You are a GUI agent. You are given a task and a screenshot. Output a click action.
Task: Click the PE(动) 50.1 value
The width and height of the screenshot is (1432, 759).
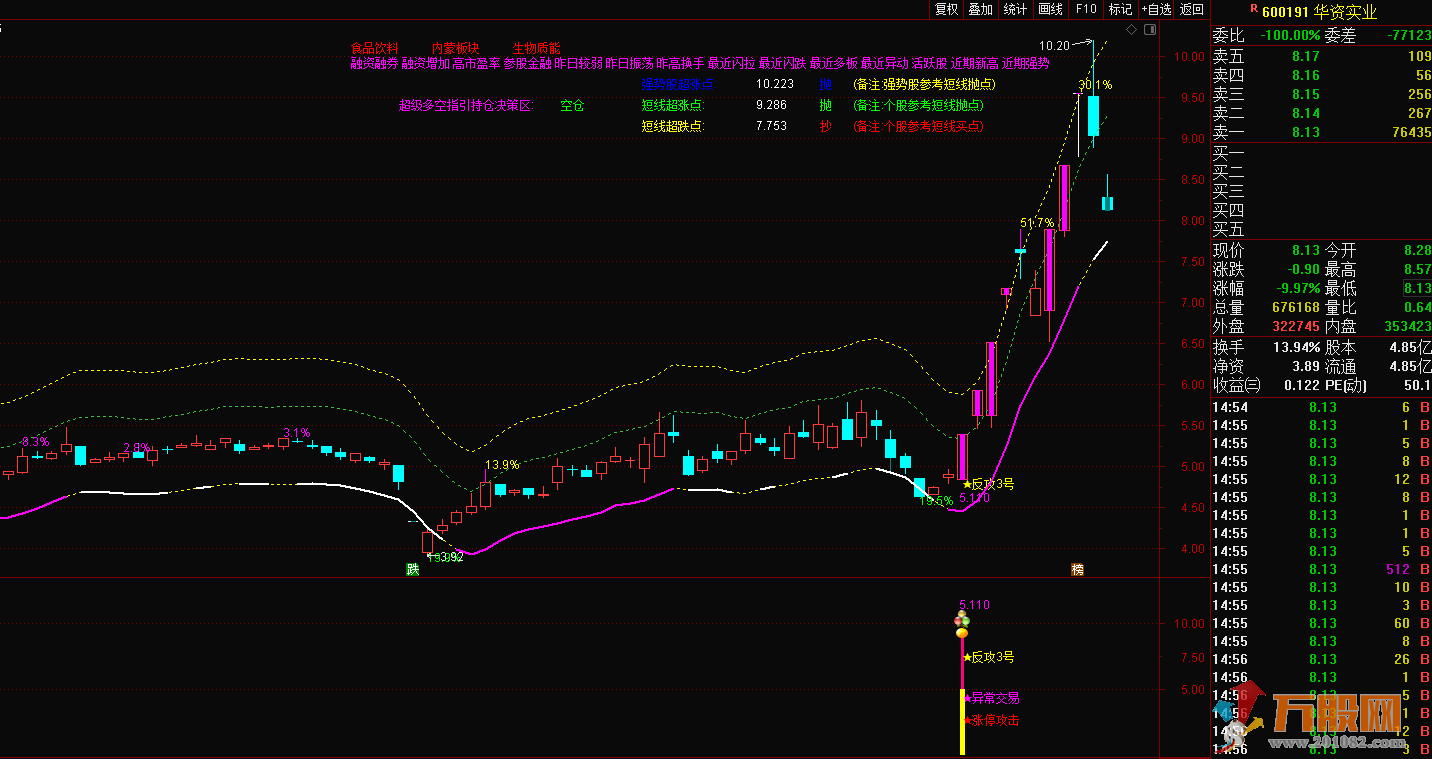pyautogui.click(x=1416, y=386)
